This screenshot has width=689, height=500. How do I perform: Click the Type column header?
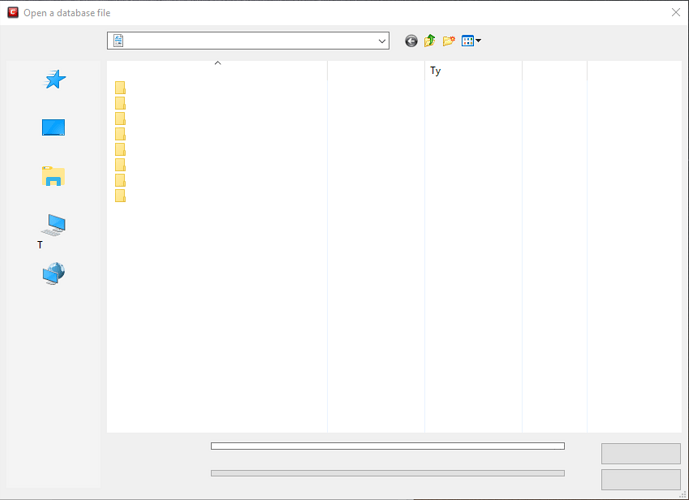click(x=473, y=71)
